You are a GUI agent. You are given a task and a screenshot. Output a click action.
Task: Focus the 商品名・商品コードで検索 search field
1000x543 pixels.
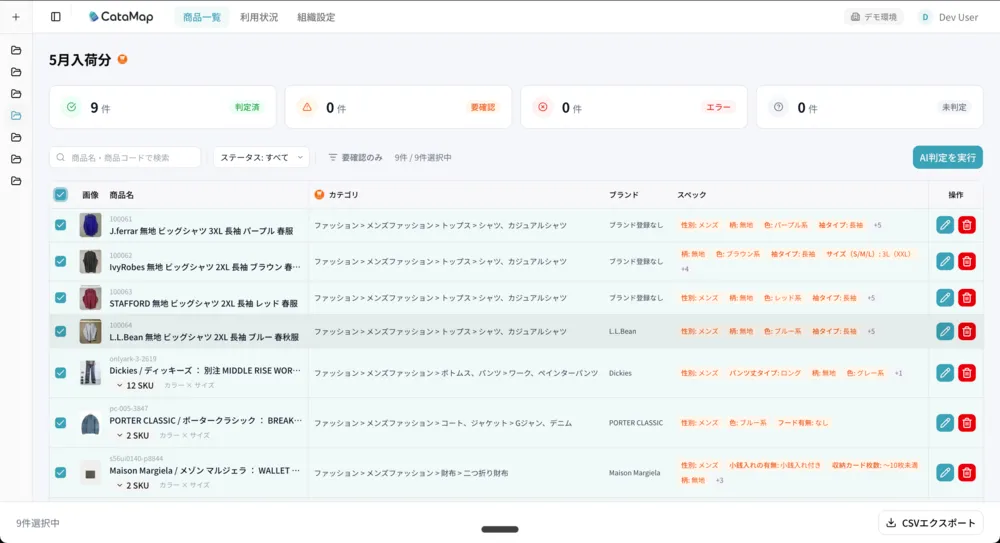point(125,158)
